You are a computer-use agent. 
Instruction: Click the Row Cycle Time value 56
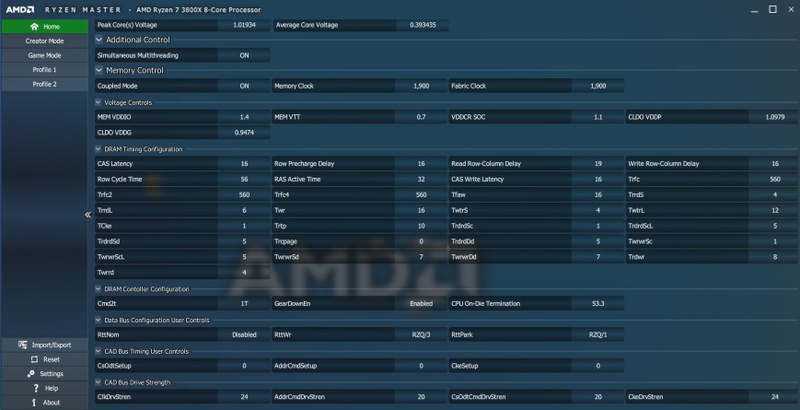244,179
